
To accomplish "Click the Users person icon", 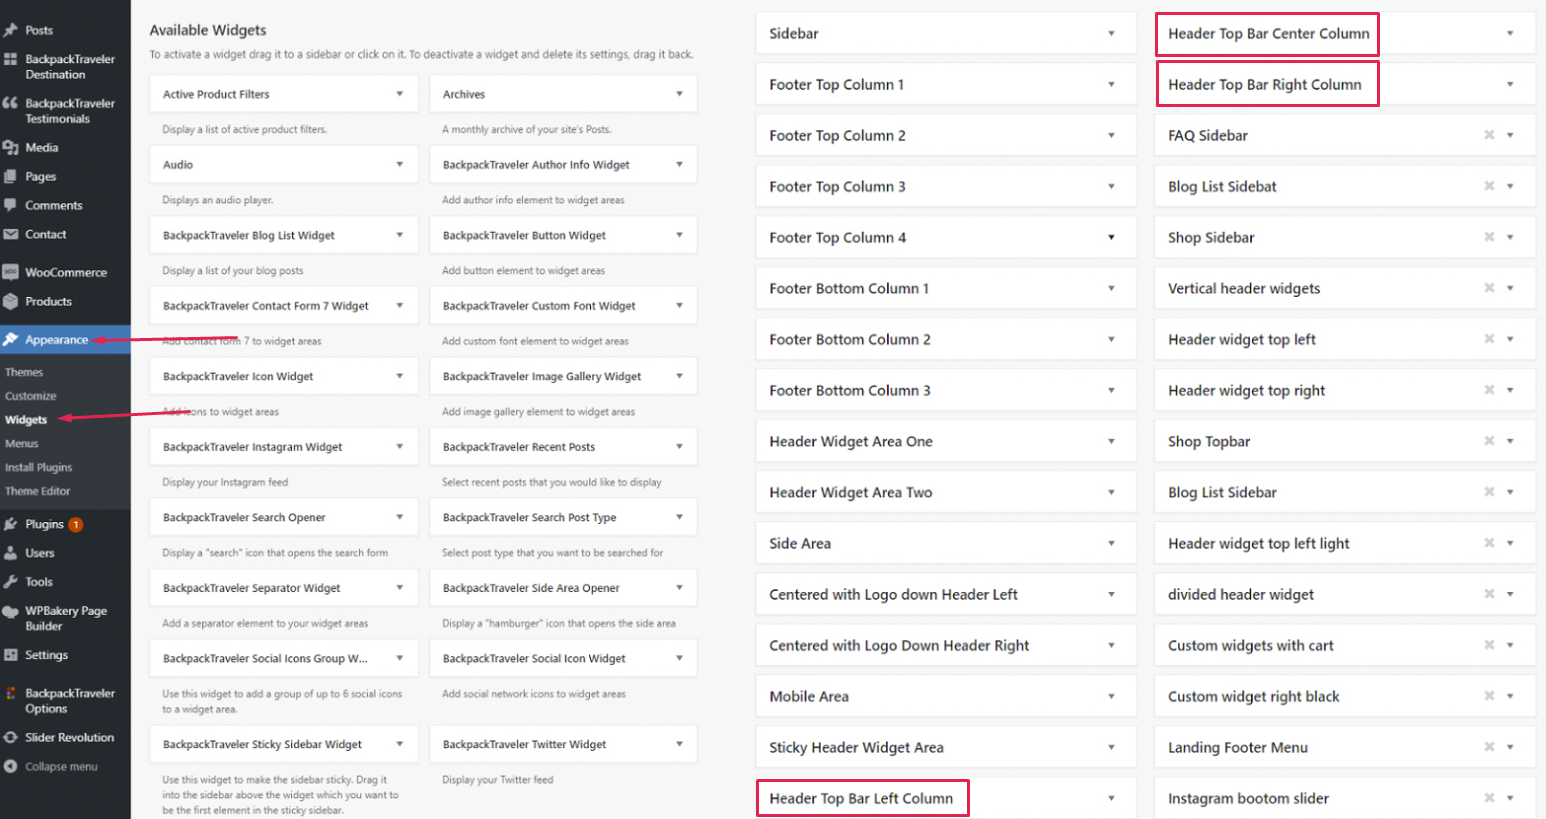I will pyautogui.click(x=11, y=553).
